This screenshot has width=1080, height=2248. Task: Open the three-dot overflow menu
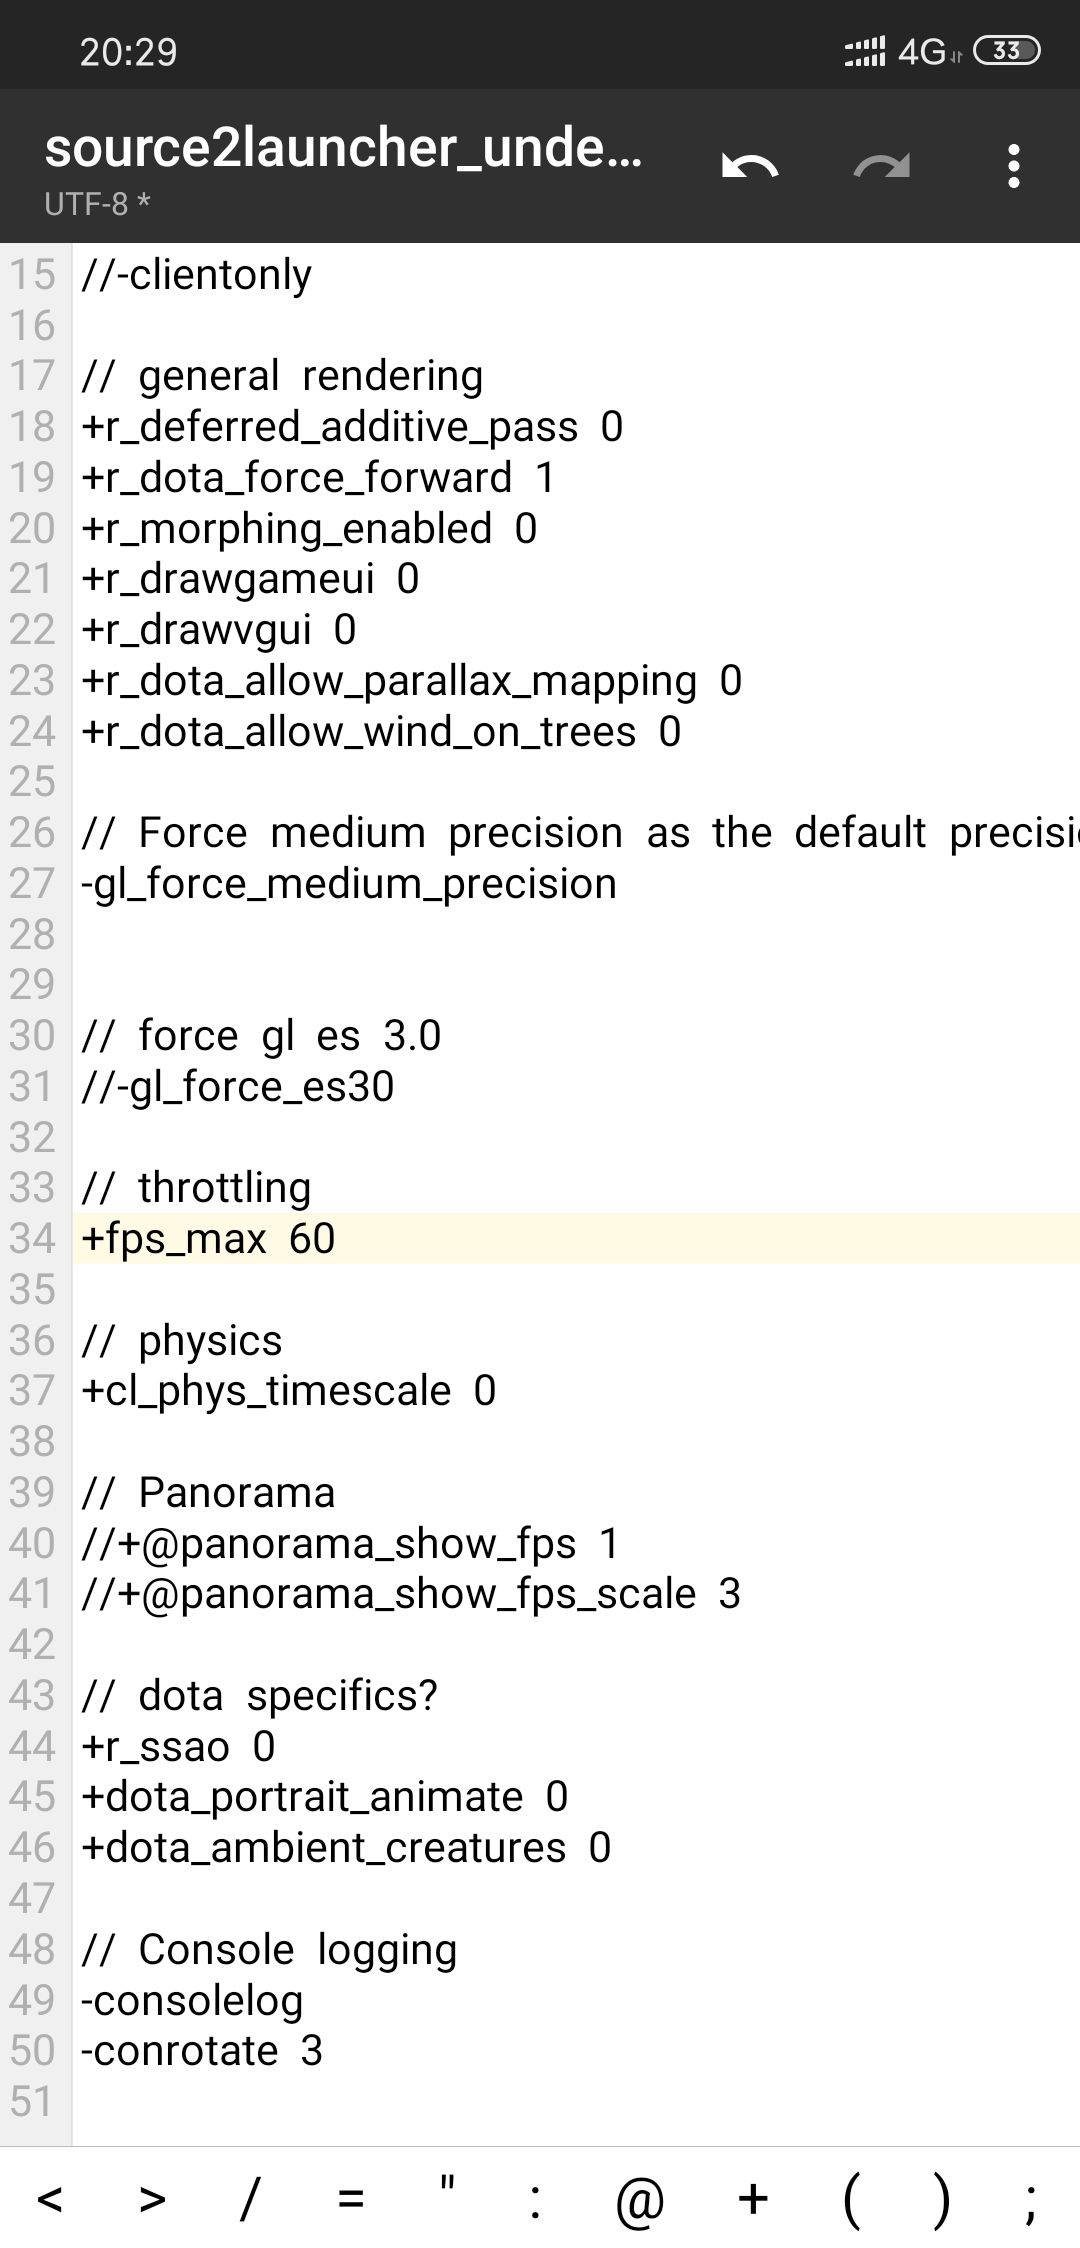click(x=1014, y=166)
